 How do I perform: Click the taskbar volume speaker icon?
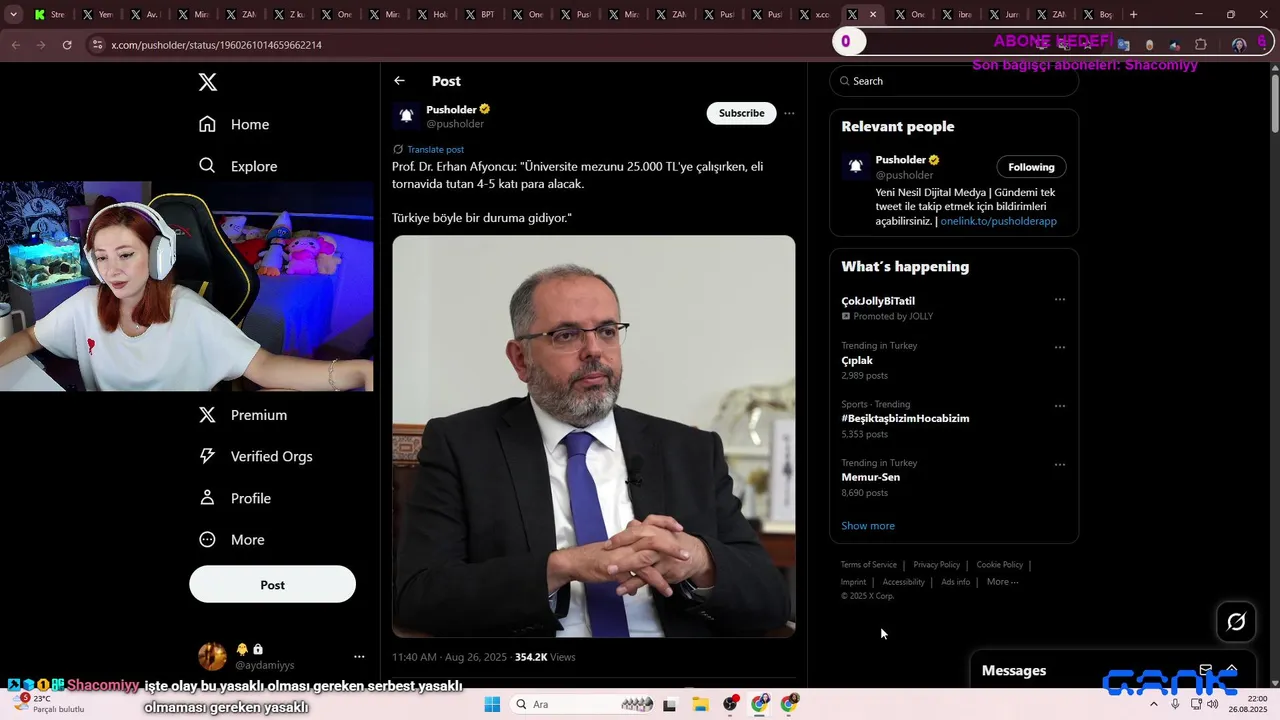coord(1212,704)
